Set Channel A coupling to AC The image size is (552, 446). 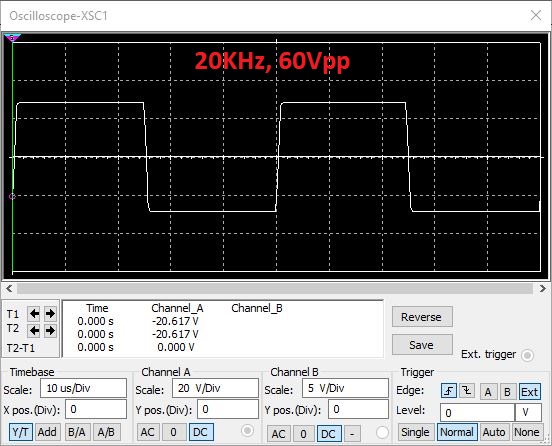[x=148, y=432]
